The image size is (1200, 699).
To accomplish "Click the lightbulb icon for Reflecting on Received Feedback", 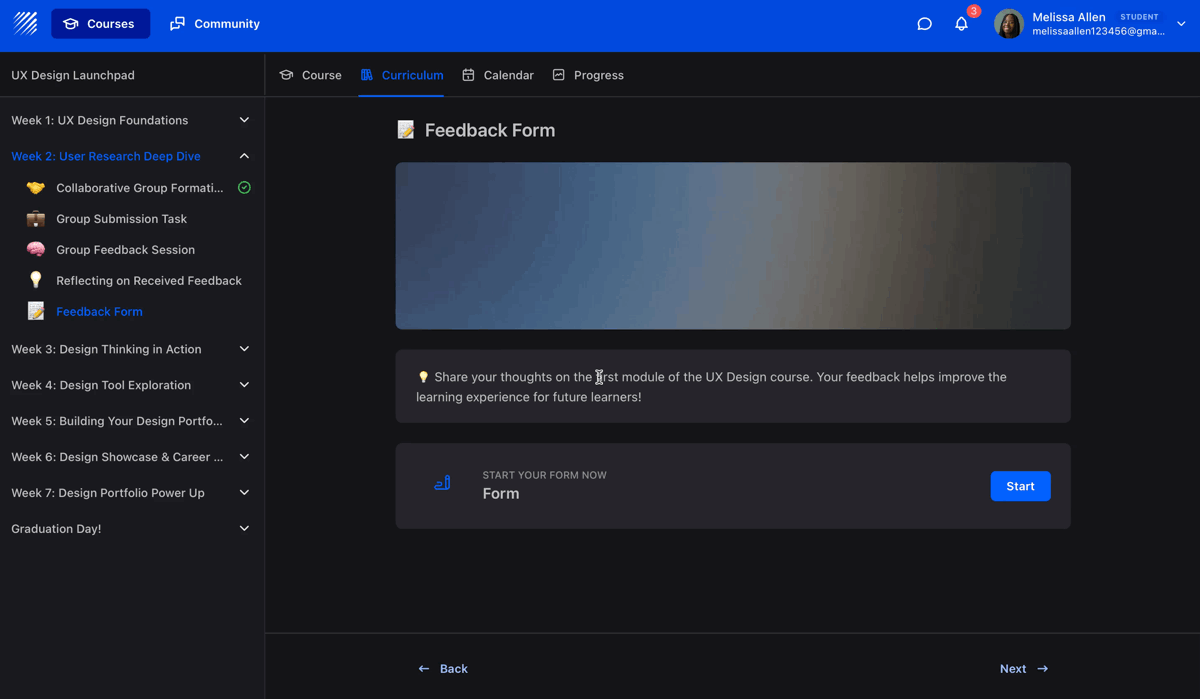I will pyautogui.click(x=36, y=281).
